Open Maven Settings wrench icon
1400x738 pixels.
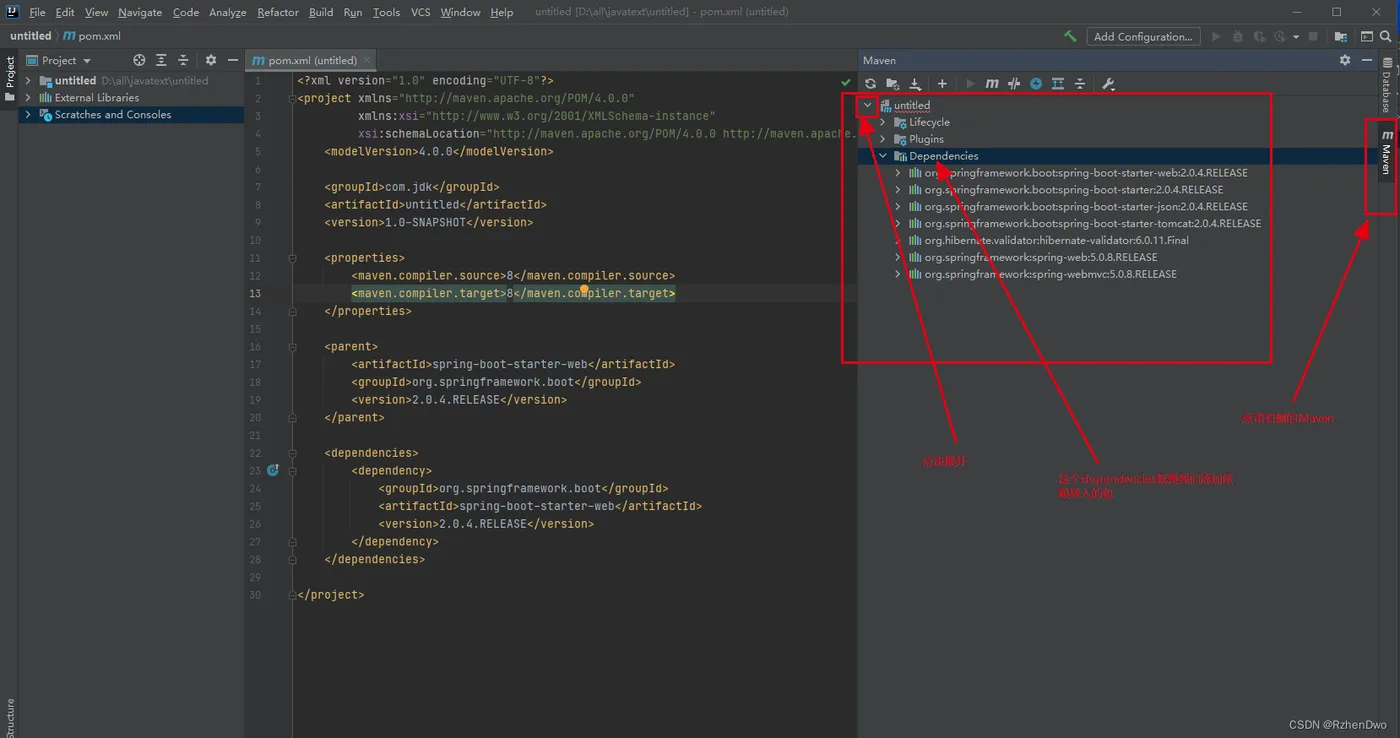[x=1108, y=84]
